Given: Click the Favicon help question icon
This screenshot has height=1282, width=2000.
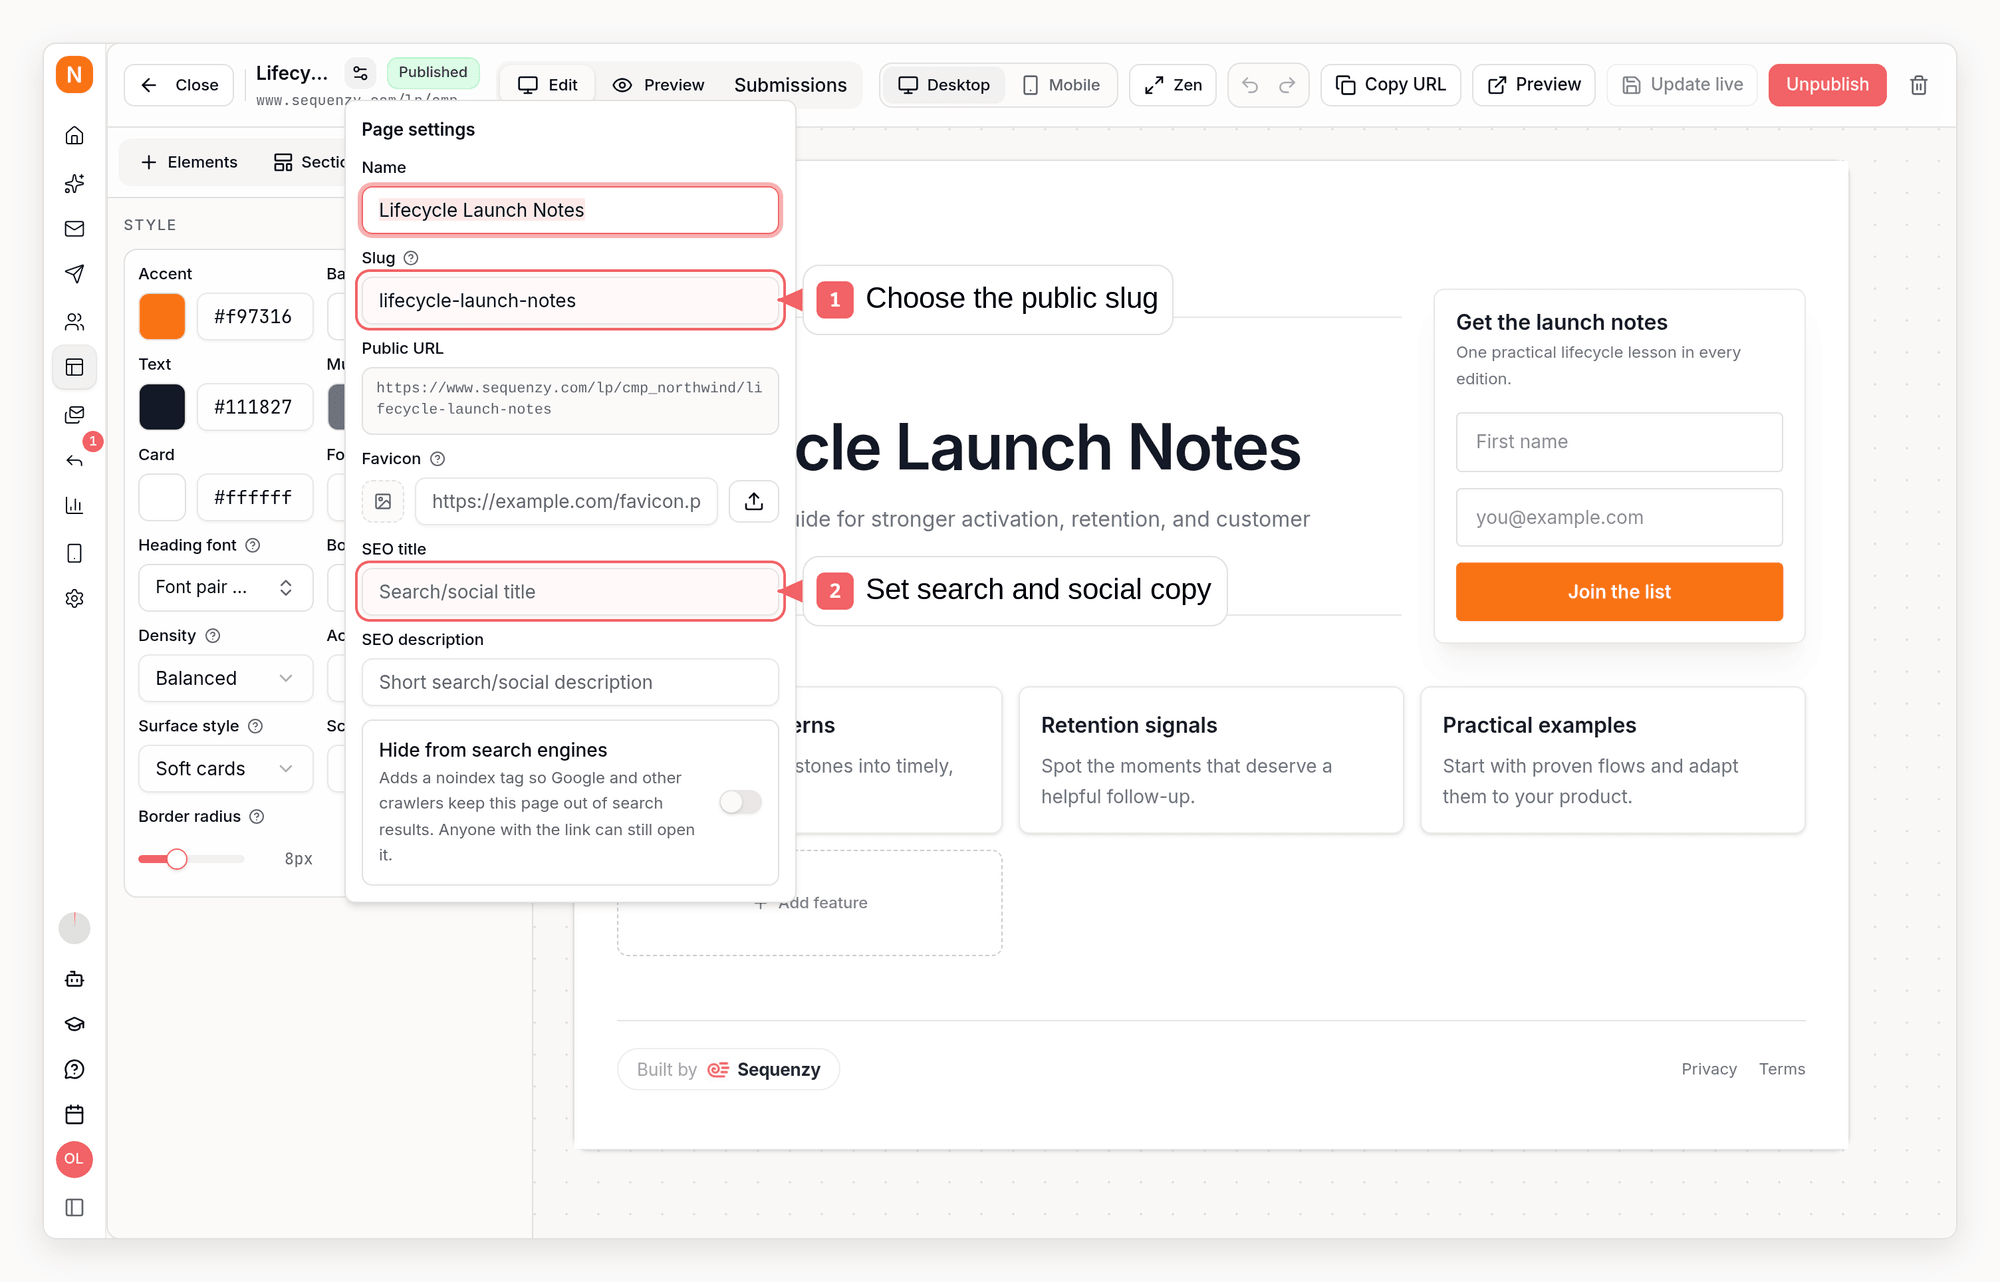Looking at the screenshot, I should 437,459.
